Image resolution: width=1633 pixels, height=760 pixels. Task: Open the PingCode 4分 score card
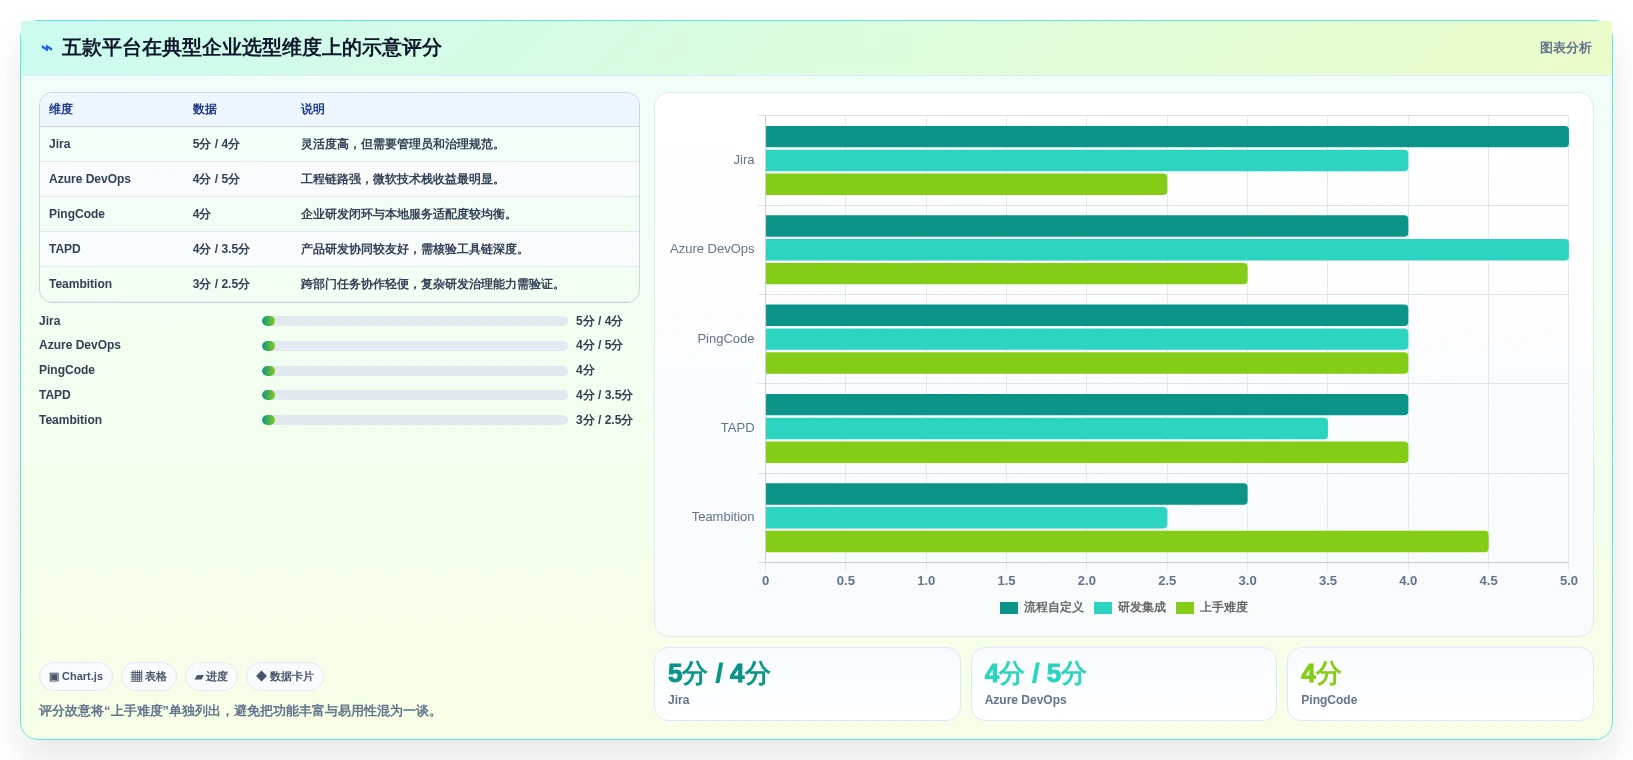pos(1440,684)
